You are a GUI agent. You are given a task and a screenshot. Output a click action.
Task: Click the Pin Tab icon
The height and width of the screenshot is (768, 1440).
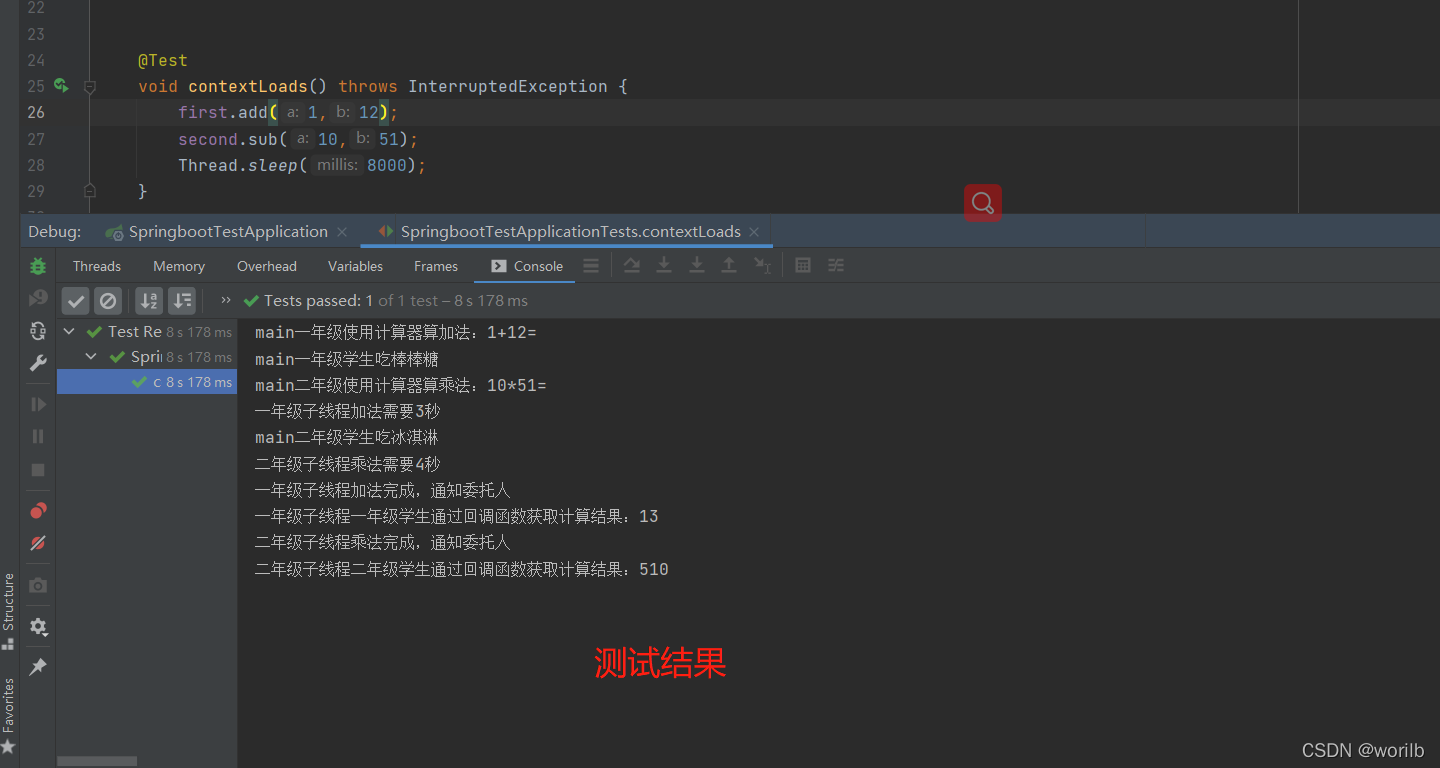(38, 667)
